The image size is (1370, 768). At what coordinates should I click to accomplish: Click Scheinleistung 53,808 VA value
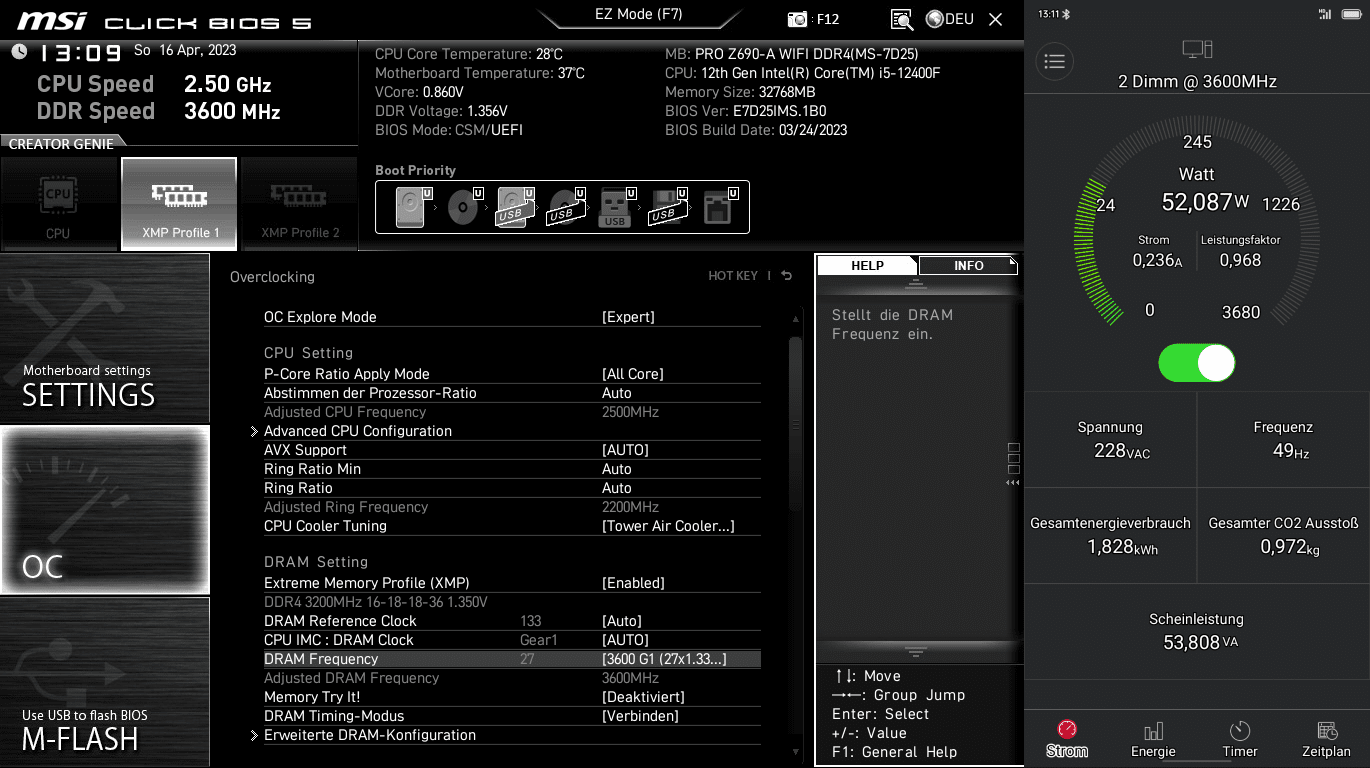pos(1200,642)
